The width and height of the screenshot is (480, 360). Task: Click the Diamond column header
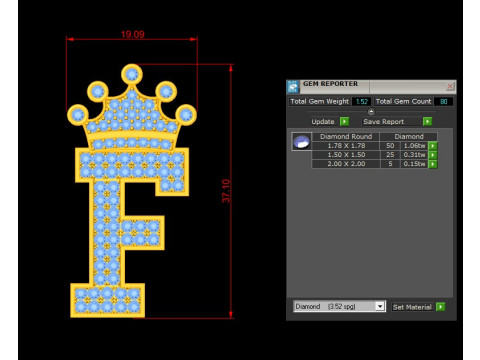409,136
